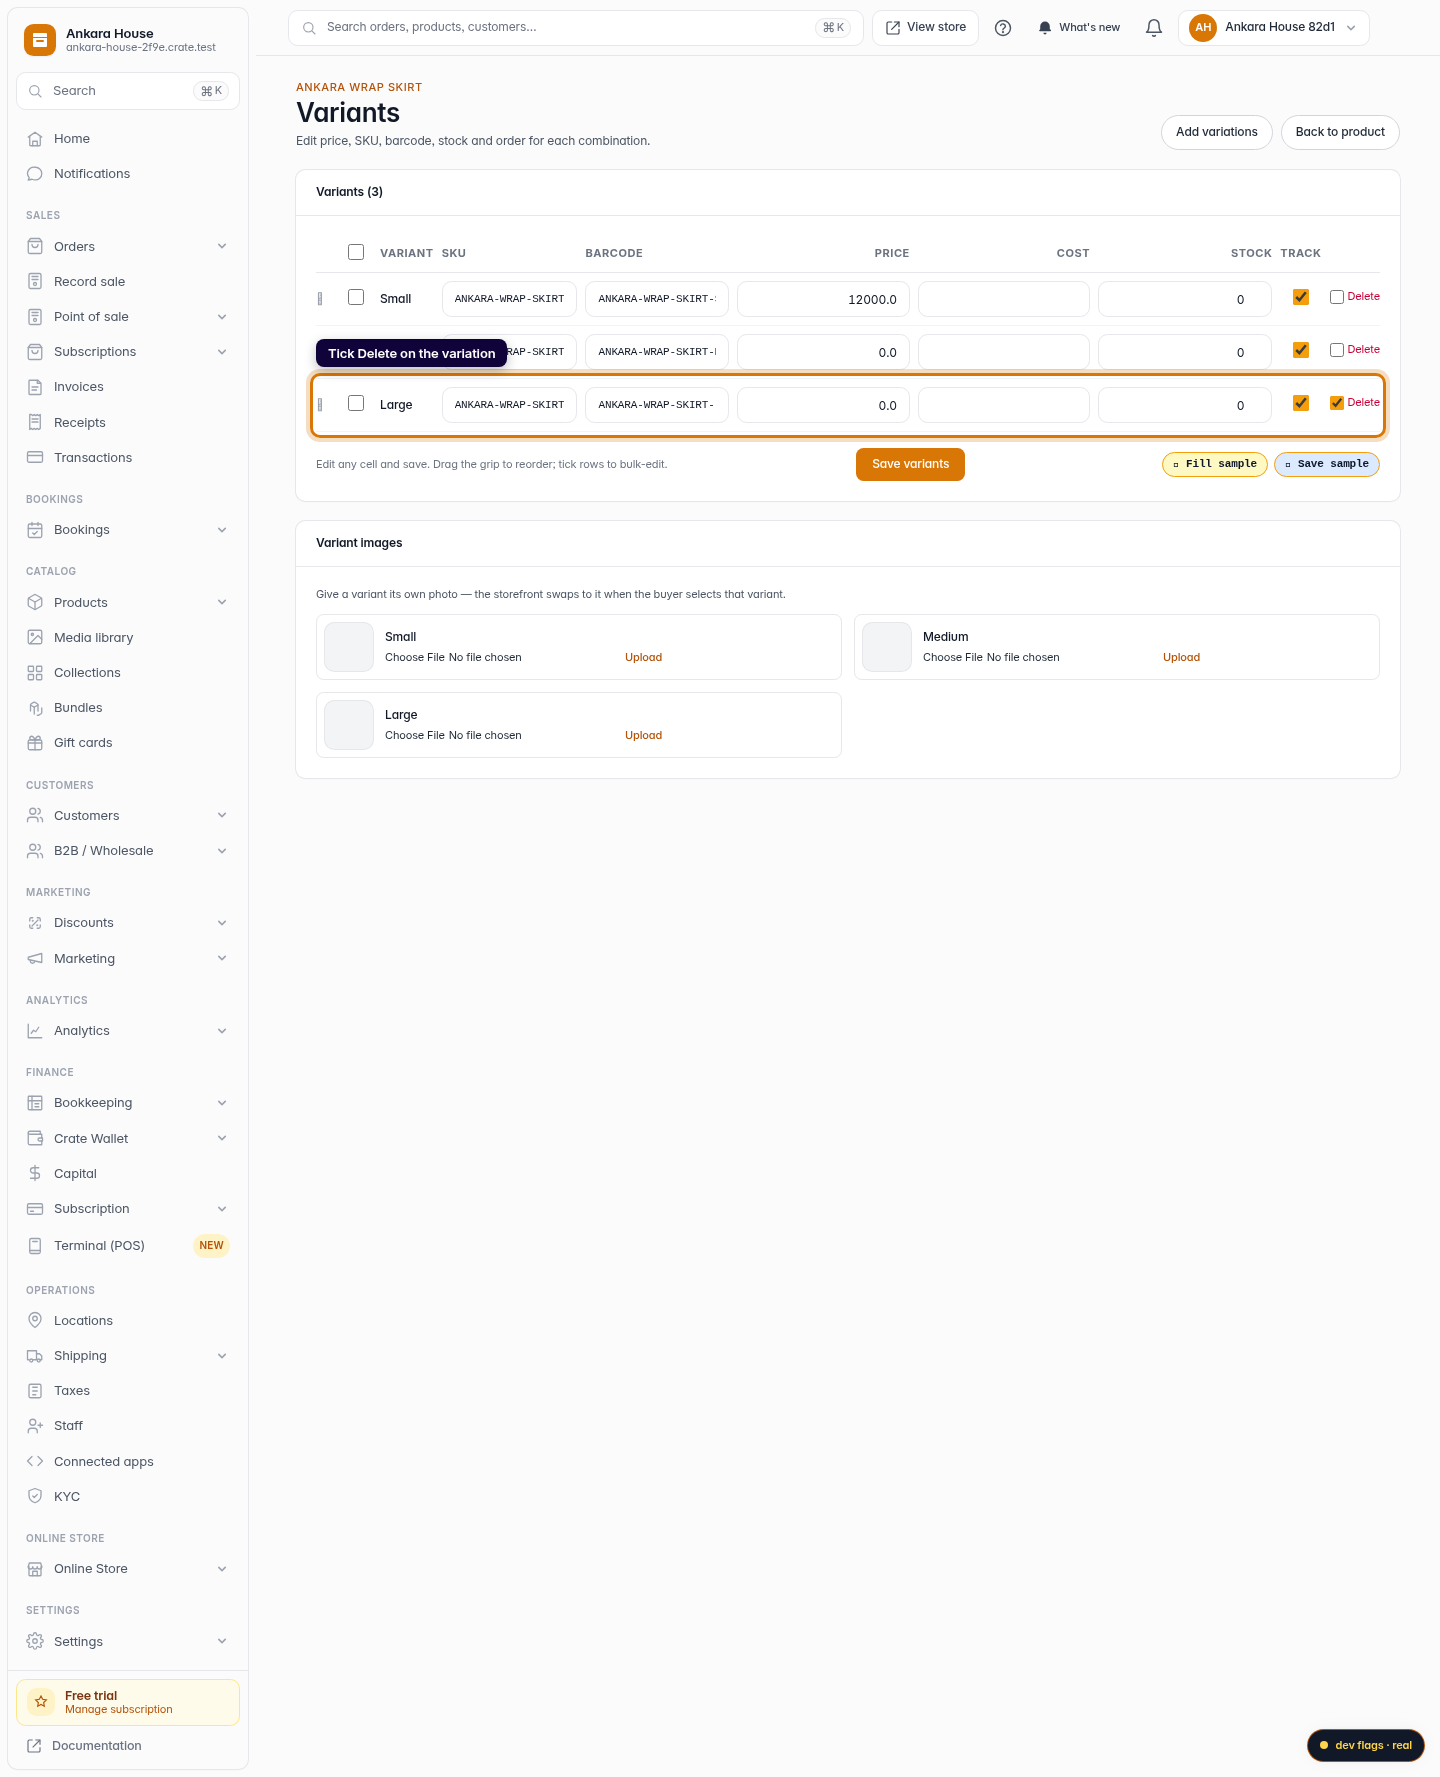This screenshot has height=1777, width=1440.
Task: Click the help question mark icon
Action: point(1003,28)
